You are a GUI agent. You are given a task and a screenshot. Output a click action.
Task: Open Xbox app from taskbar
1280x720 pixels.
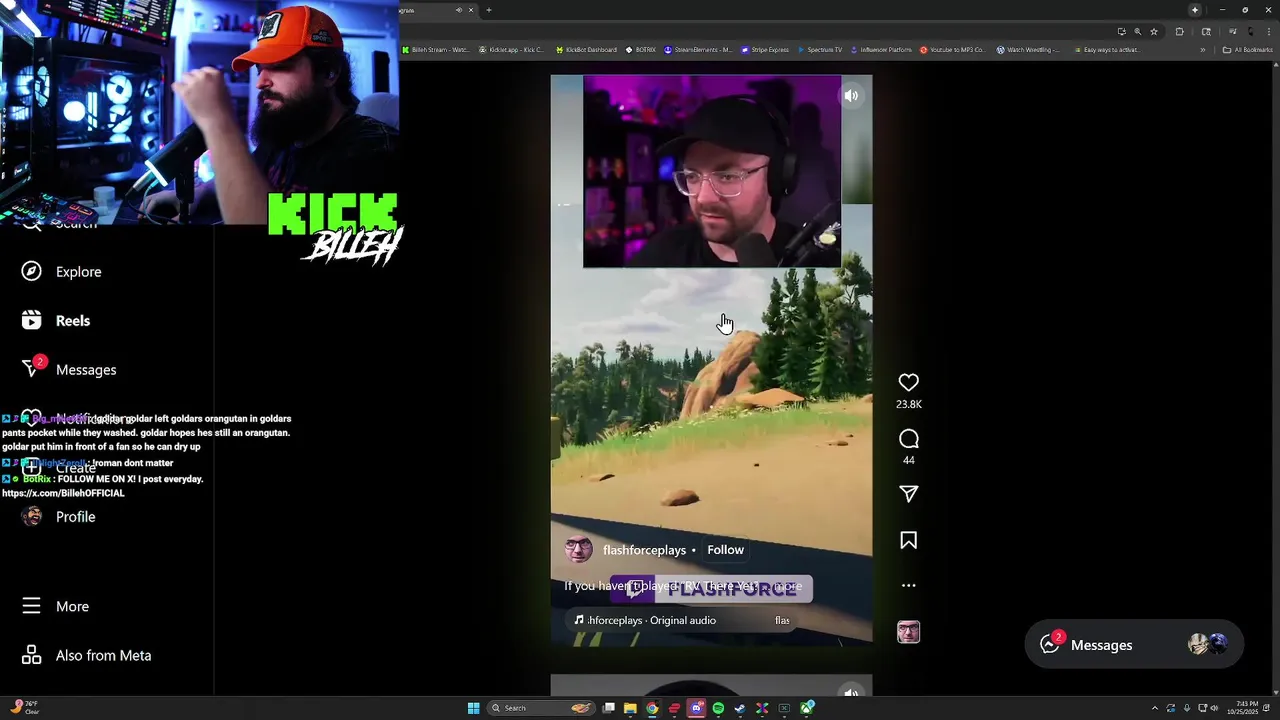click(x=807, y=708)
